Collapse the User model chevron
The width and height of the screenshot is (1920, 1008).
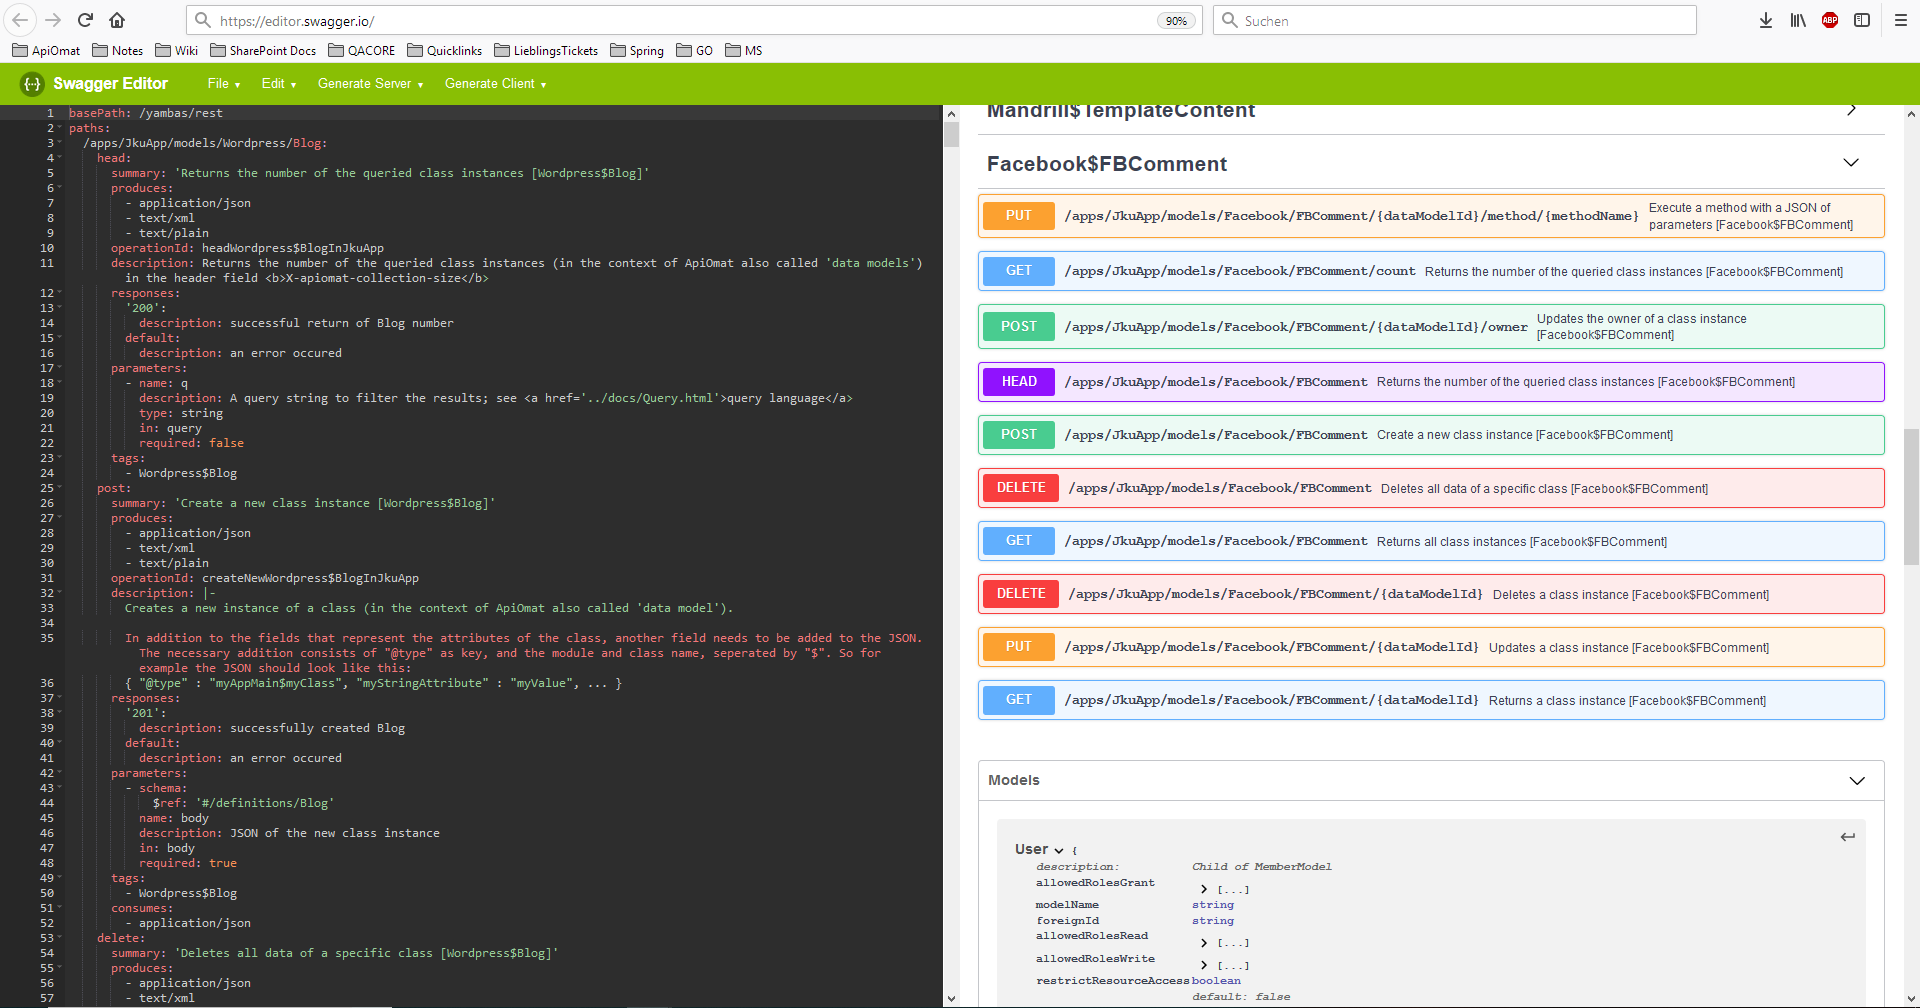click(x=1059, y=851)
